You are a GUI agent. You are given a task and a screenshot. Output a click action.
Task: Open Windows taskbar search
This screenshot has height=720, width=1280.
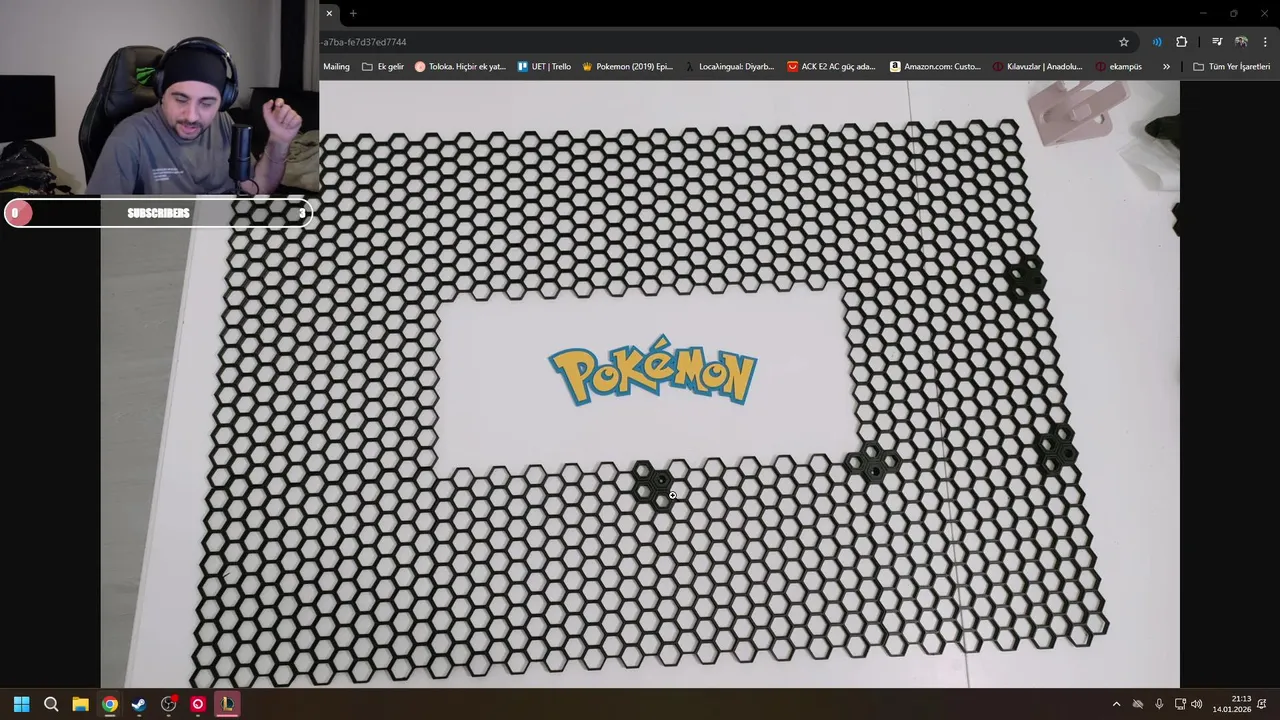click(x=51, y=704)
